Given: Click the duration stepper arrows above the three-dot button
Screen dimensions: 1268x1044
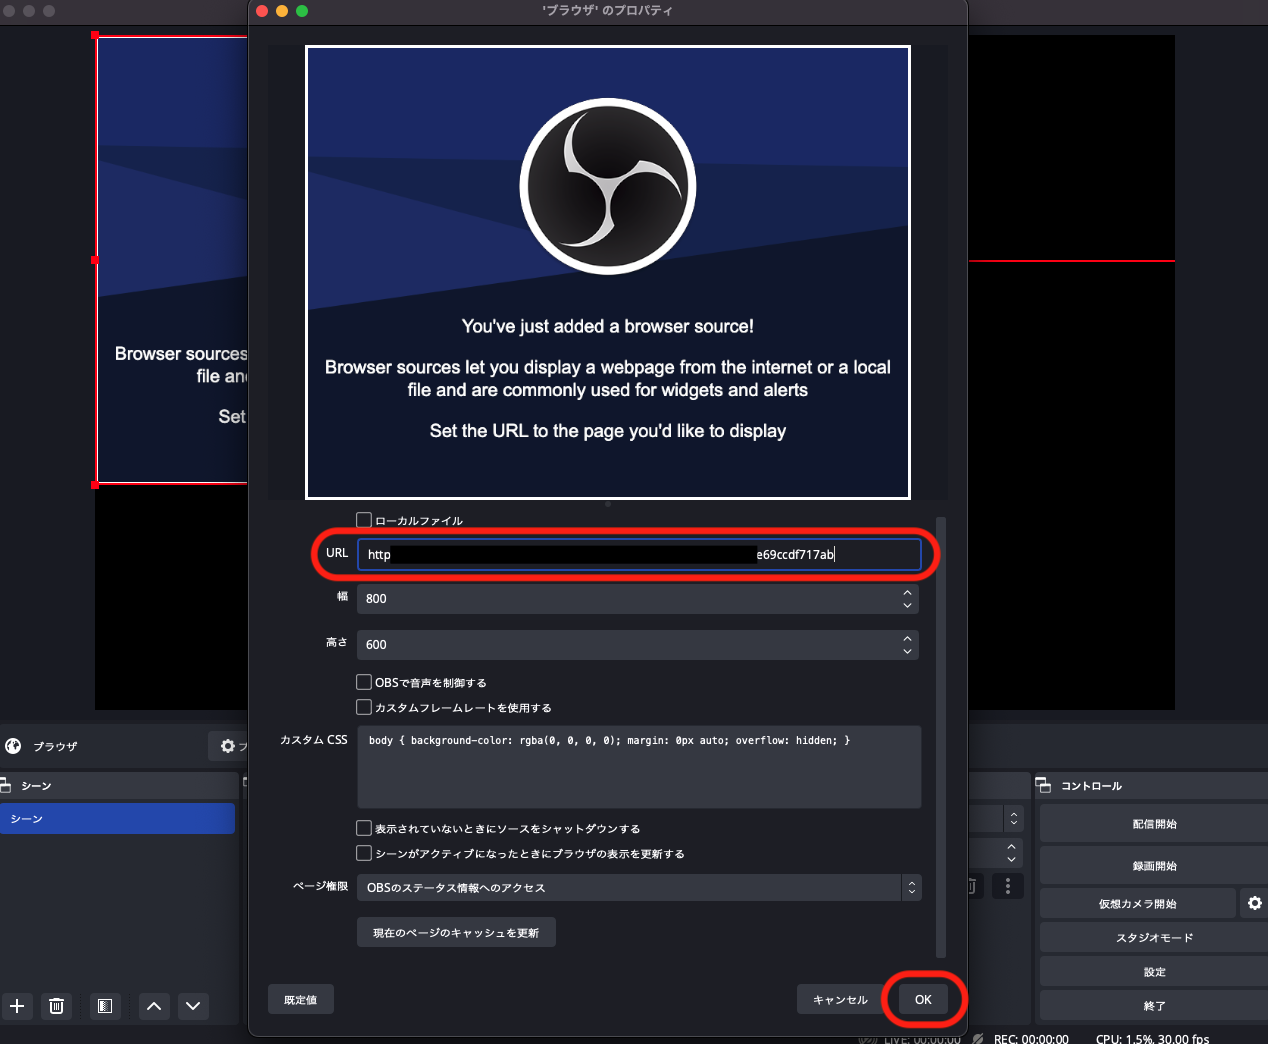Looking at the screenshot, I should tap(1012, 853).
